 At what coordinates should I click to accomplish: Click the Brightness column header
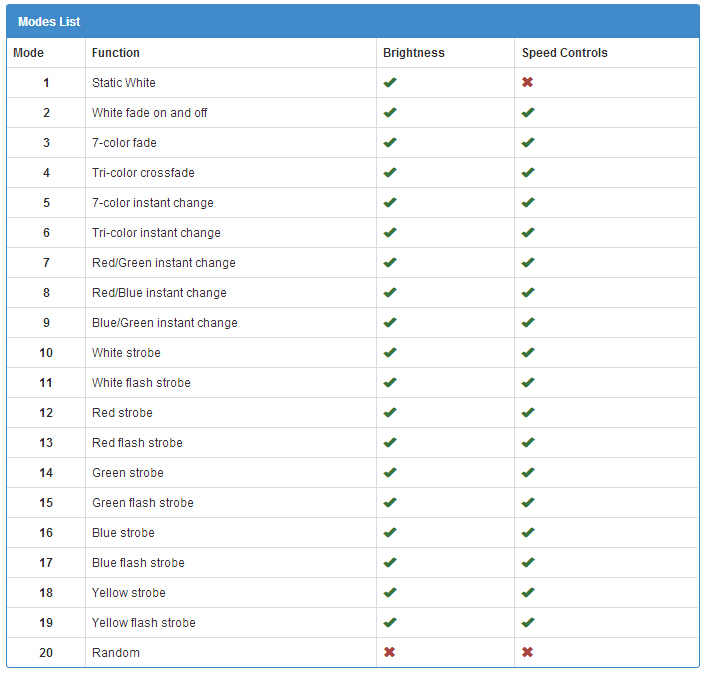[414, 53]
